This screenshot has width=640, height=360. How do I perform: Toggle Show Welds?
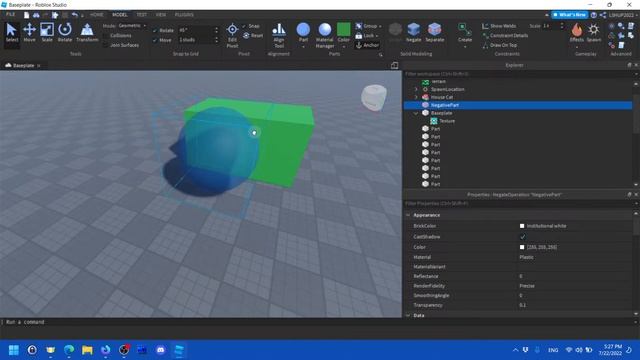point(499,26)
